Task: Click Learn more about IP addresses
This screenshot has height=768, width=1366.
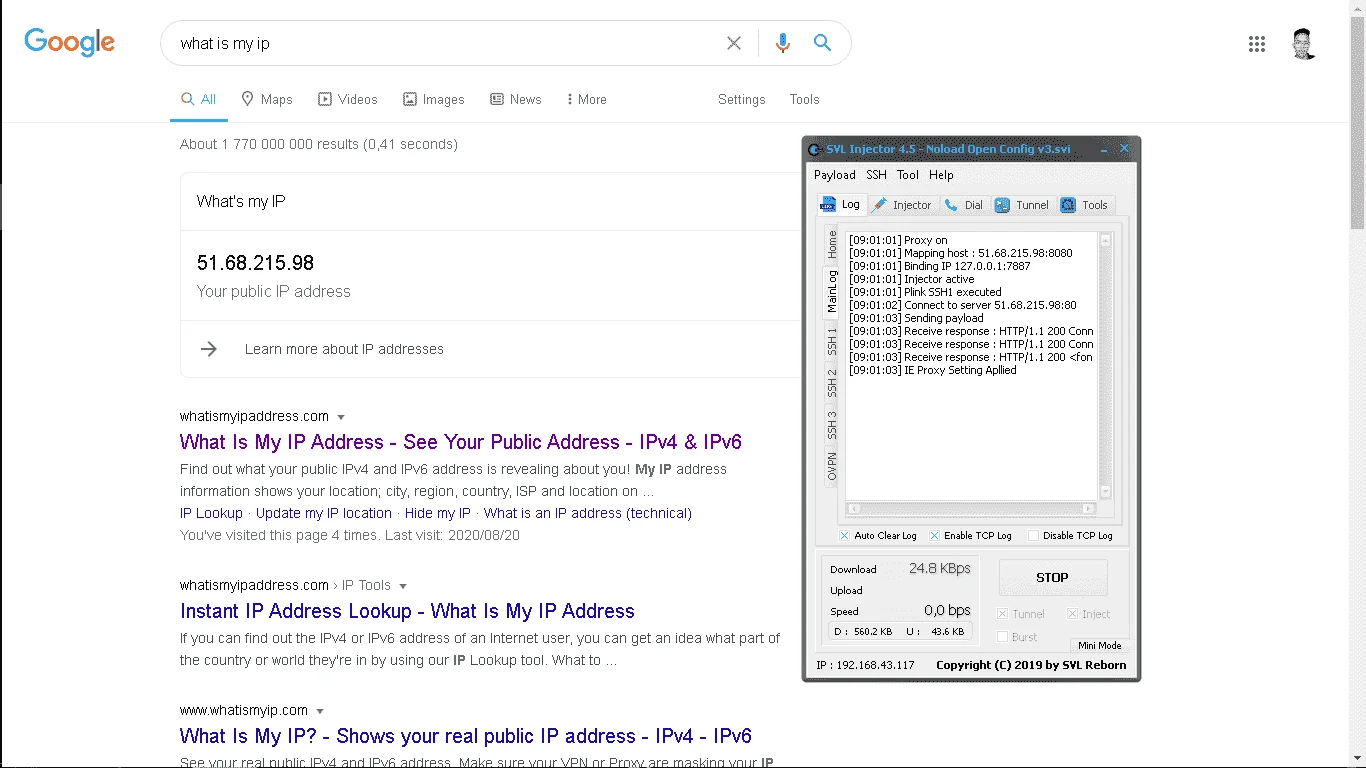Action: pyautogui.click(x=344, y=349)
